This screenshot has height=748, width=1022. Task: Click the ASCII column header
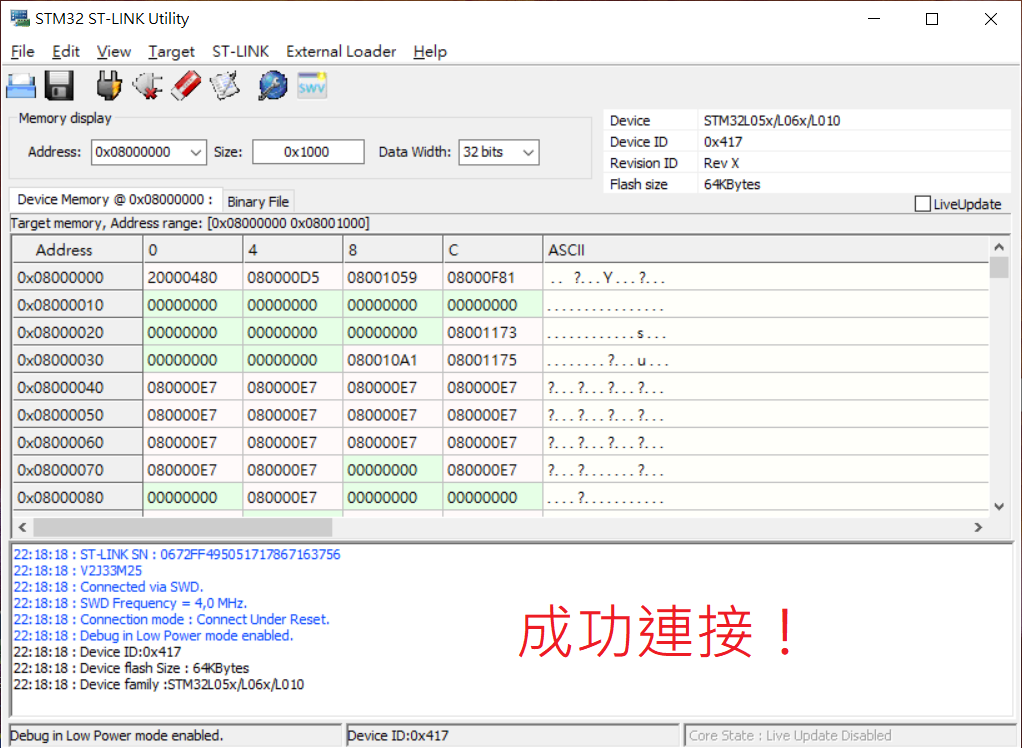(766, 250)
